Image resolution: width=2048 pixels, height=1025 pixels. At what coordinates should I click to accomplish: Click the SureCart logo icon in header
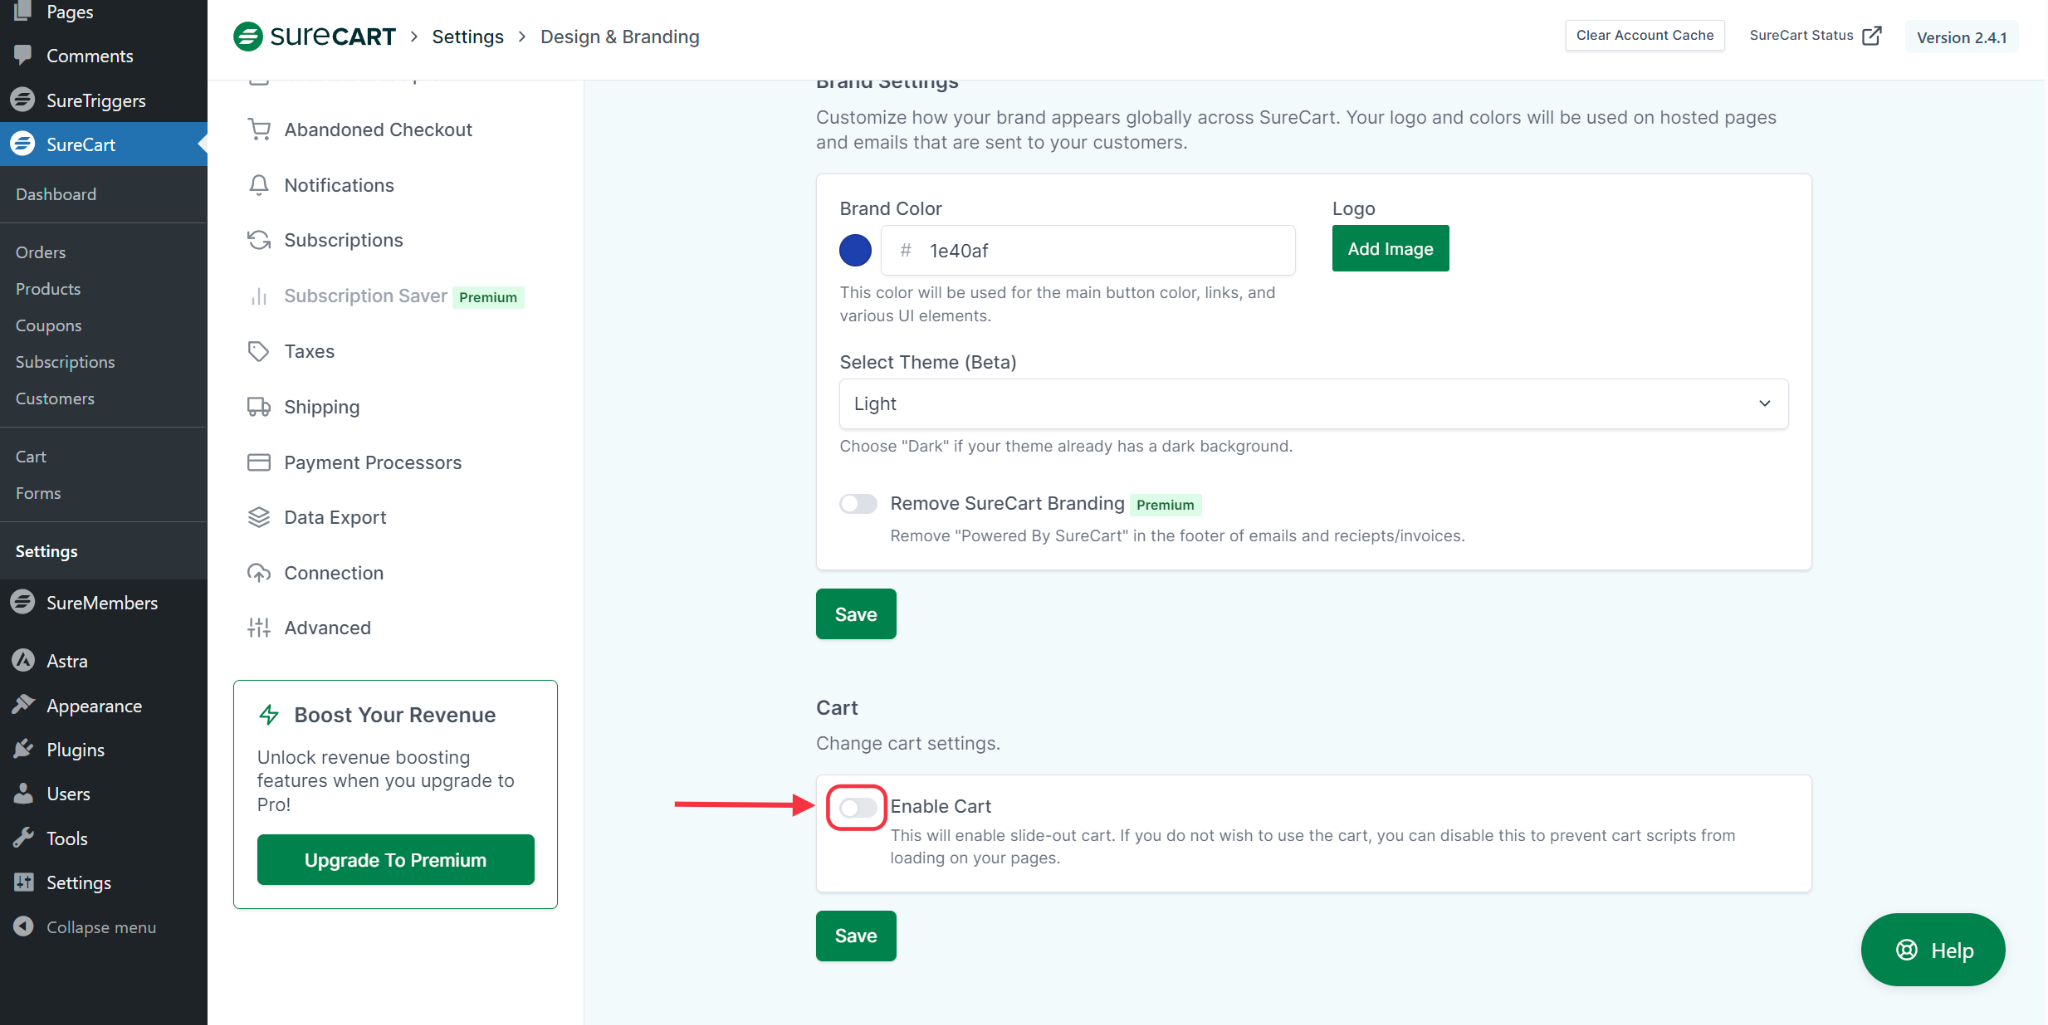click(x=248, y=37)
